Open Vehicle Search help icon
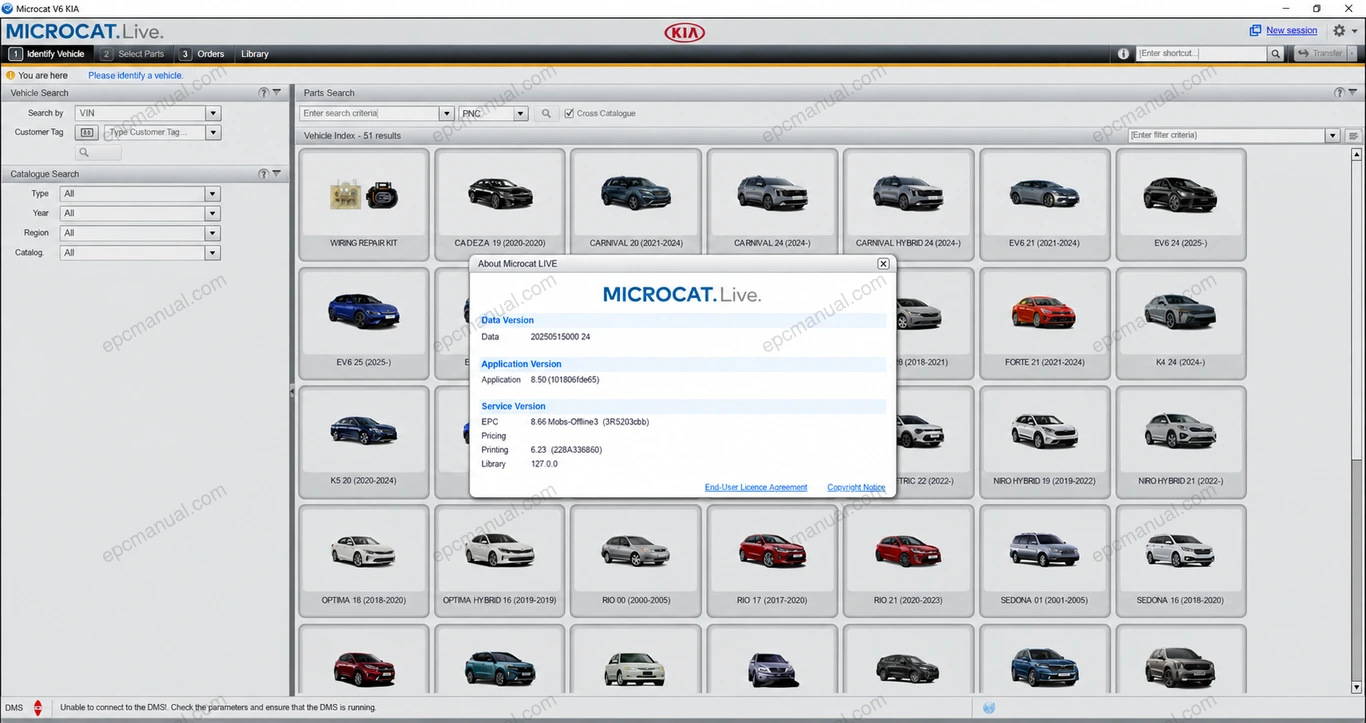This screenshot has width=1366, height=723. [264, 93]
